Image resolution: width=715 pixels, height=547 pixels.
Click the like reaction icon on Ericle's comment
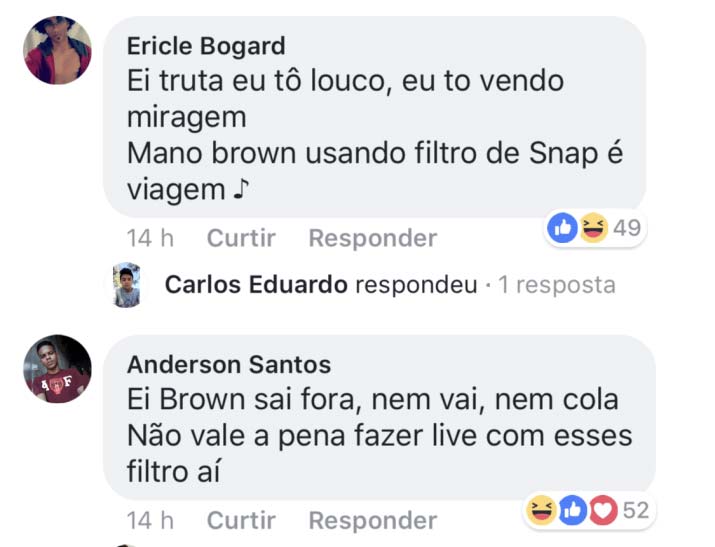point(562,227)
